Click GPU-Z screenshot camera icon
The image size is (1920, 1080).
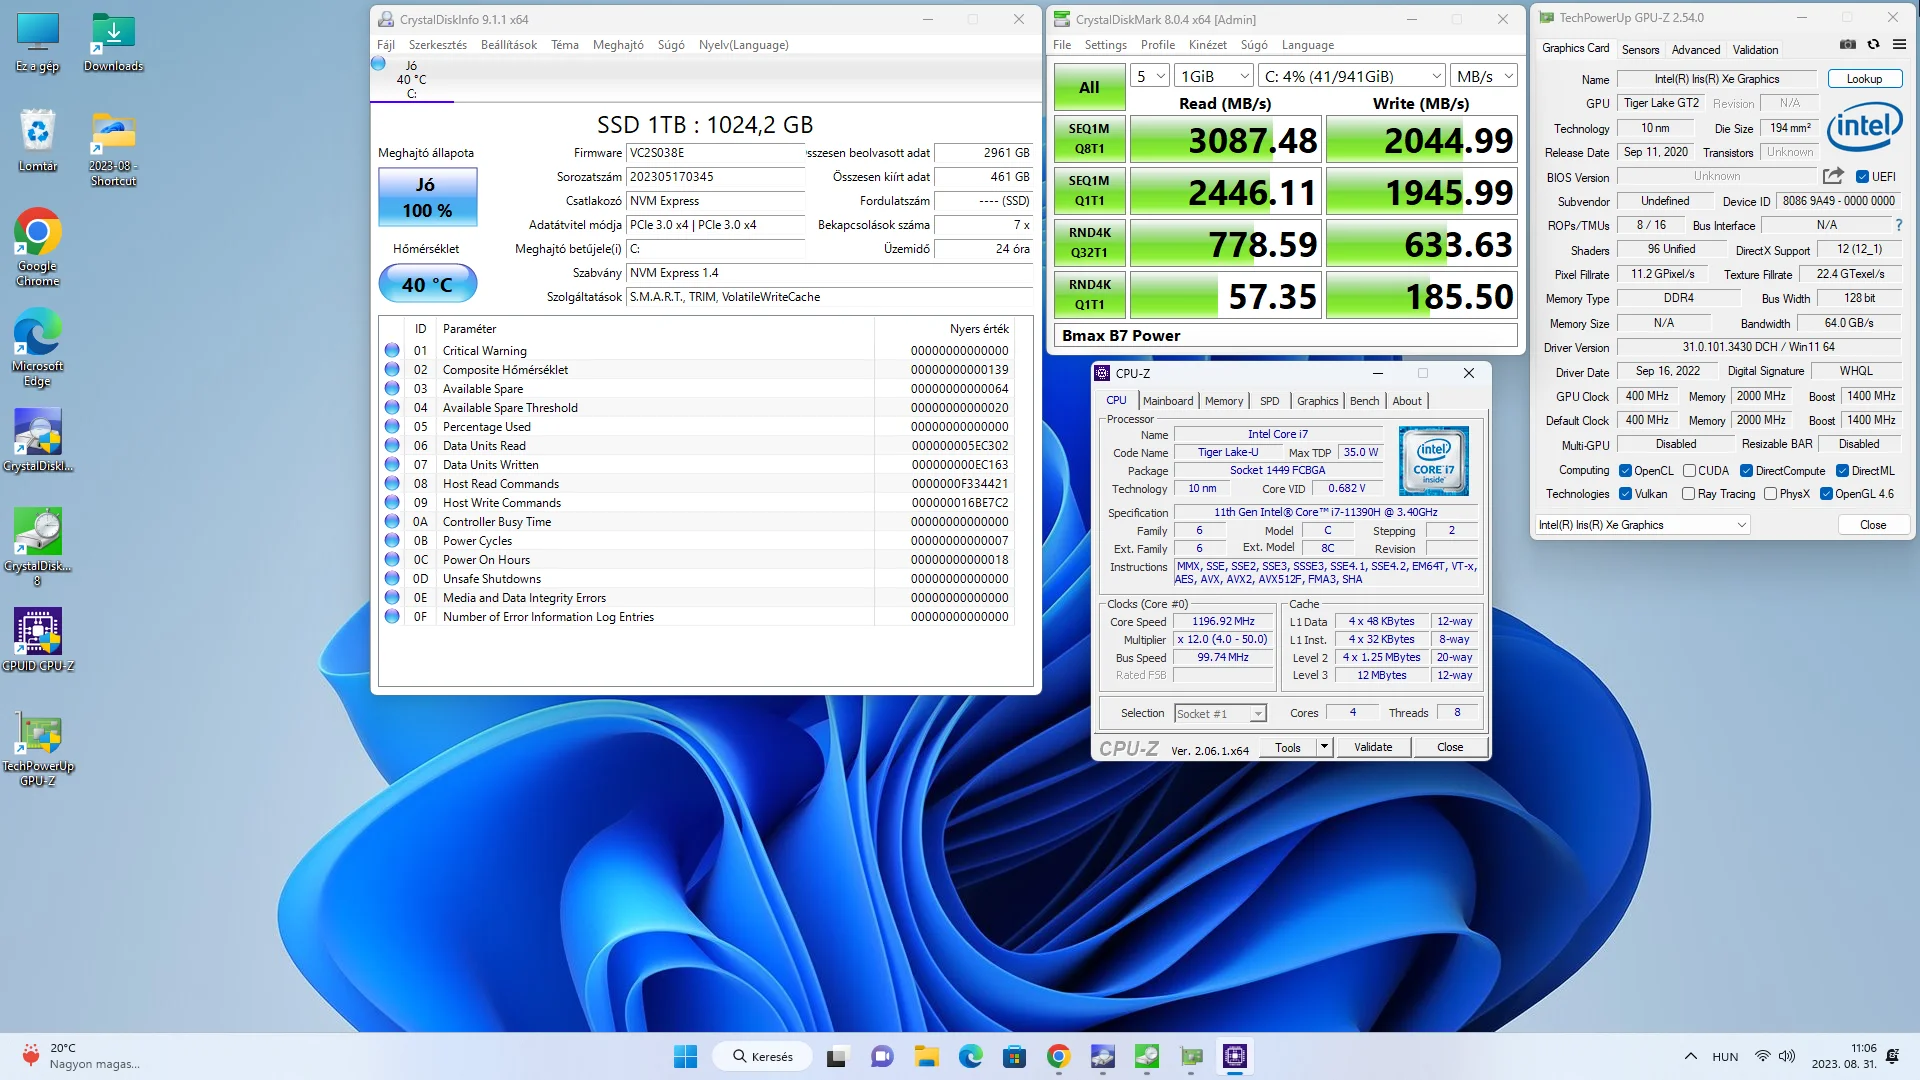point(1847,45)
